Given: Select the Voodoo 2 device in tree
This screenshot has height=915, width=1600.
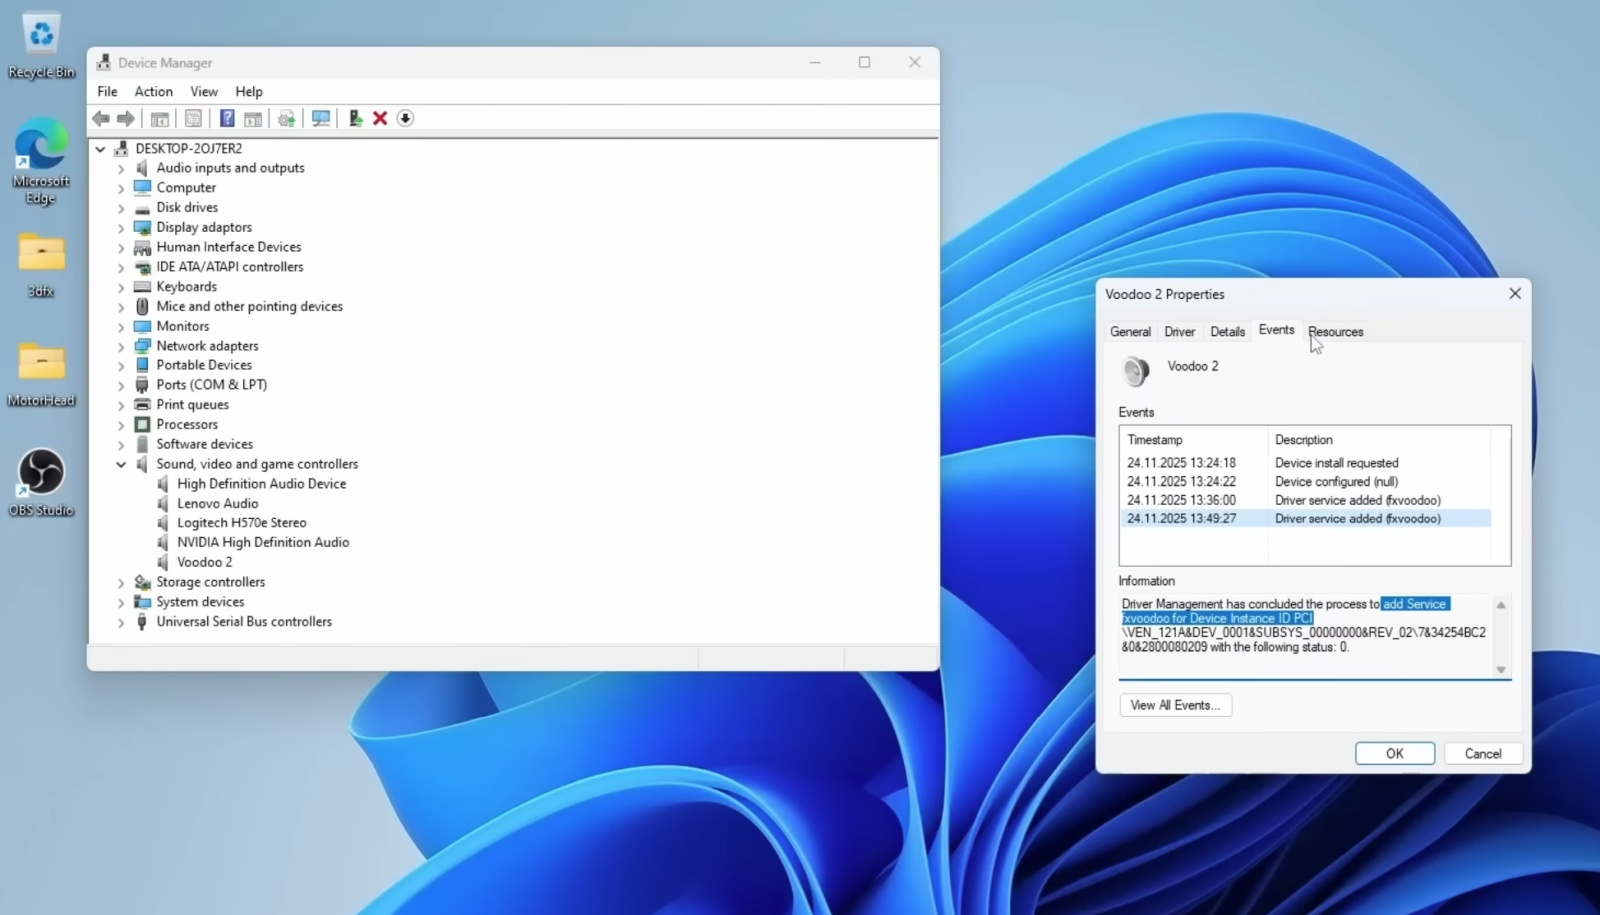Looking at the screenshot, I should pos(204,562).
